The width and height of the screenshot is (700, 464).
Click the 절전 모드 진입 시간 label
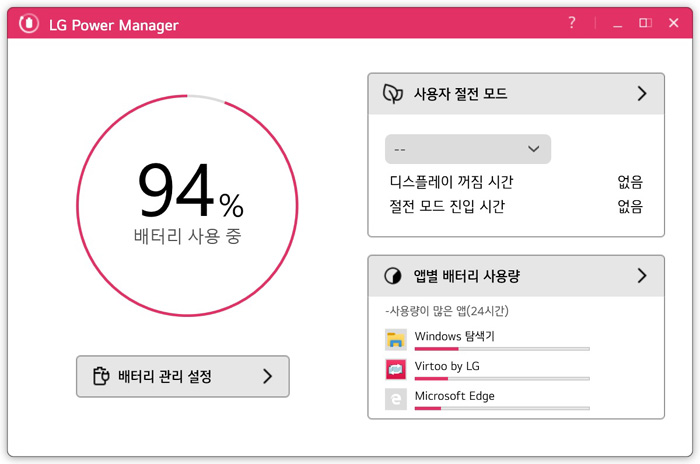[x=447, y=206]
